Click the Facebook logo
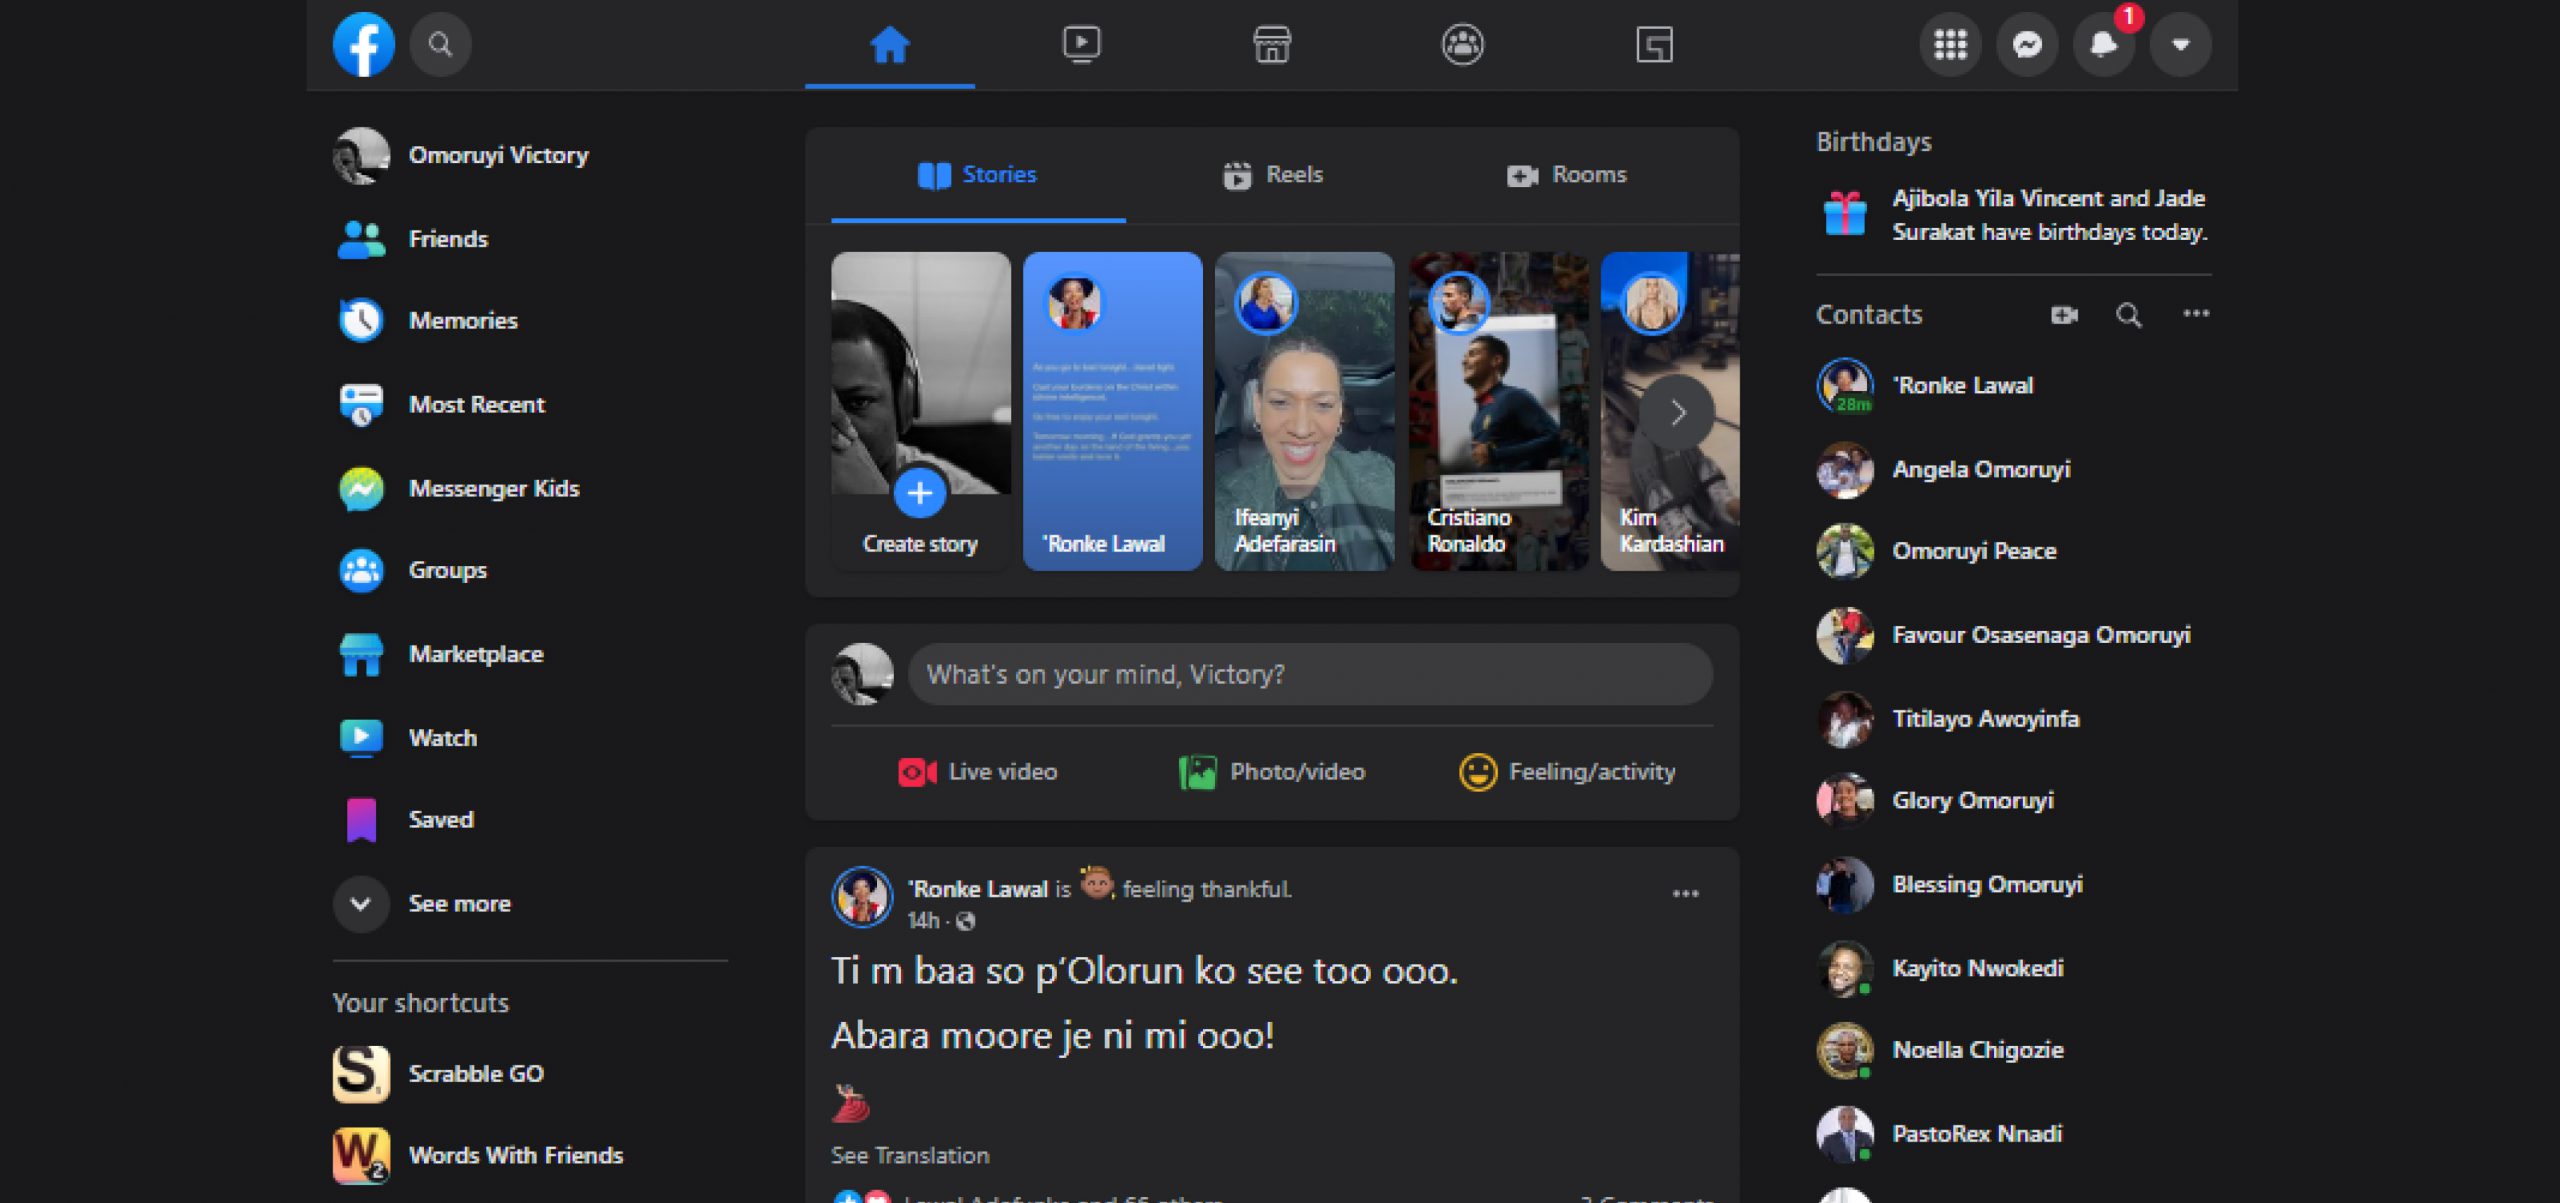This screenshot has width=2560, height=1203. click(363, 44)
